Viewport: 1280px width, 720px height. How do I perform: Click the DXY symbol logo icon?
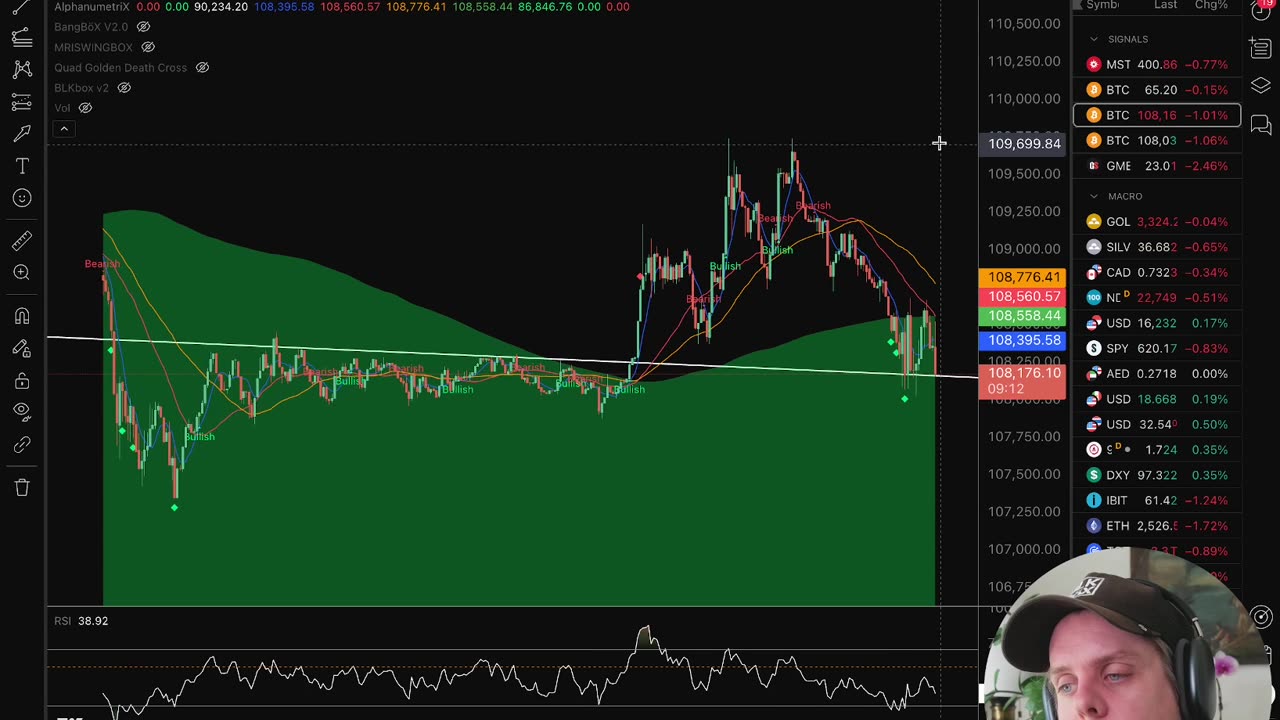tap(1093, 475)
